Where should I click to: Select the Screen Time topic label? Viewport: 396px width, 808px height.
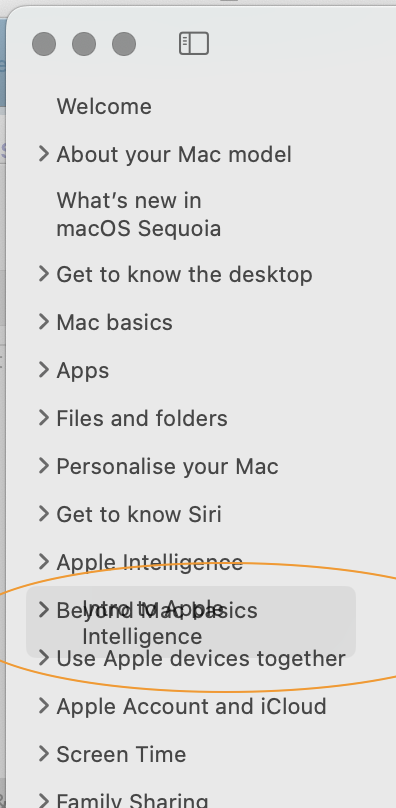pyautogui.click(x=121, y=754)
